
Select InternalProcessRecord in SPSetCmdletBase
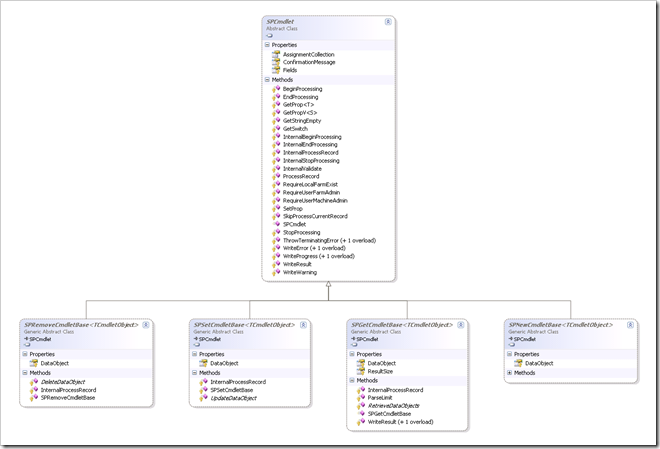(x=238, y=382)
